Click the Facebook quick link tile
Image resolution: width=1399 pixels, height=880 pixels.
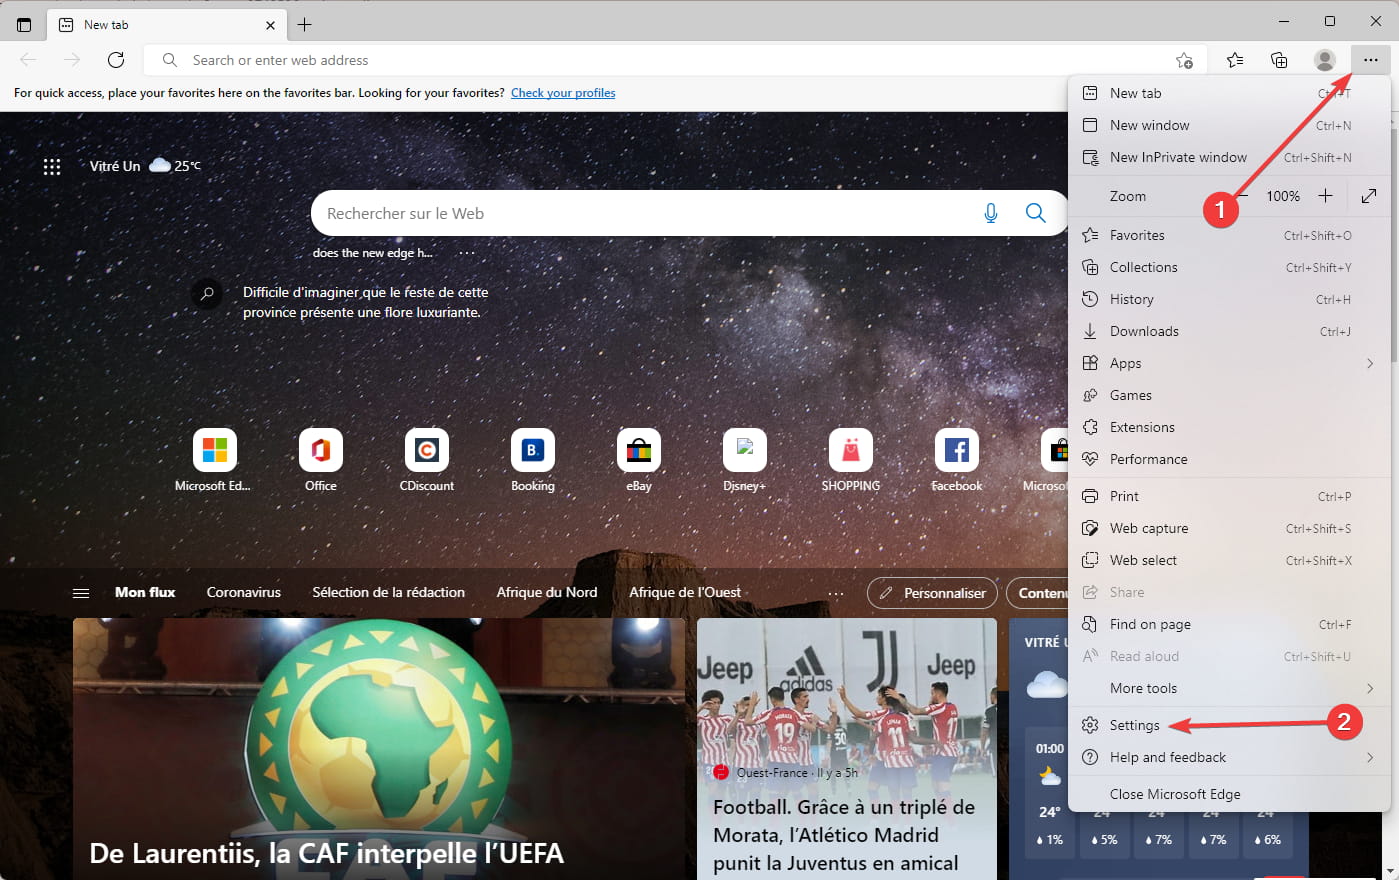pyautogui.click(x=957, y=461)
